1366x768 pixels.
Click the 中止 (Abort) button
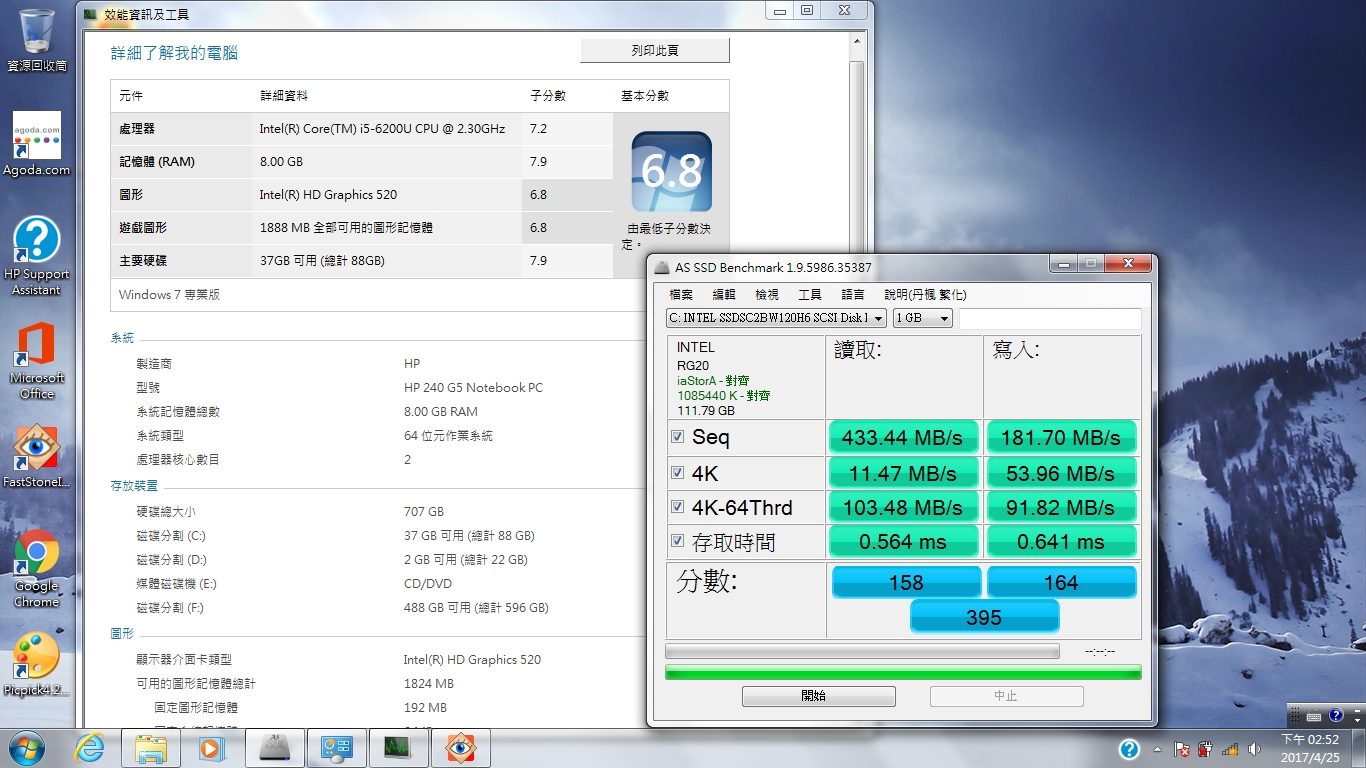tap(1006, 696)
